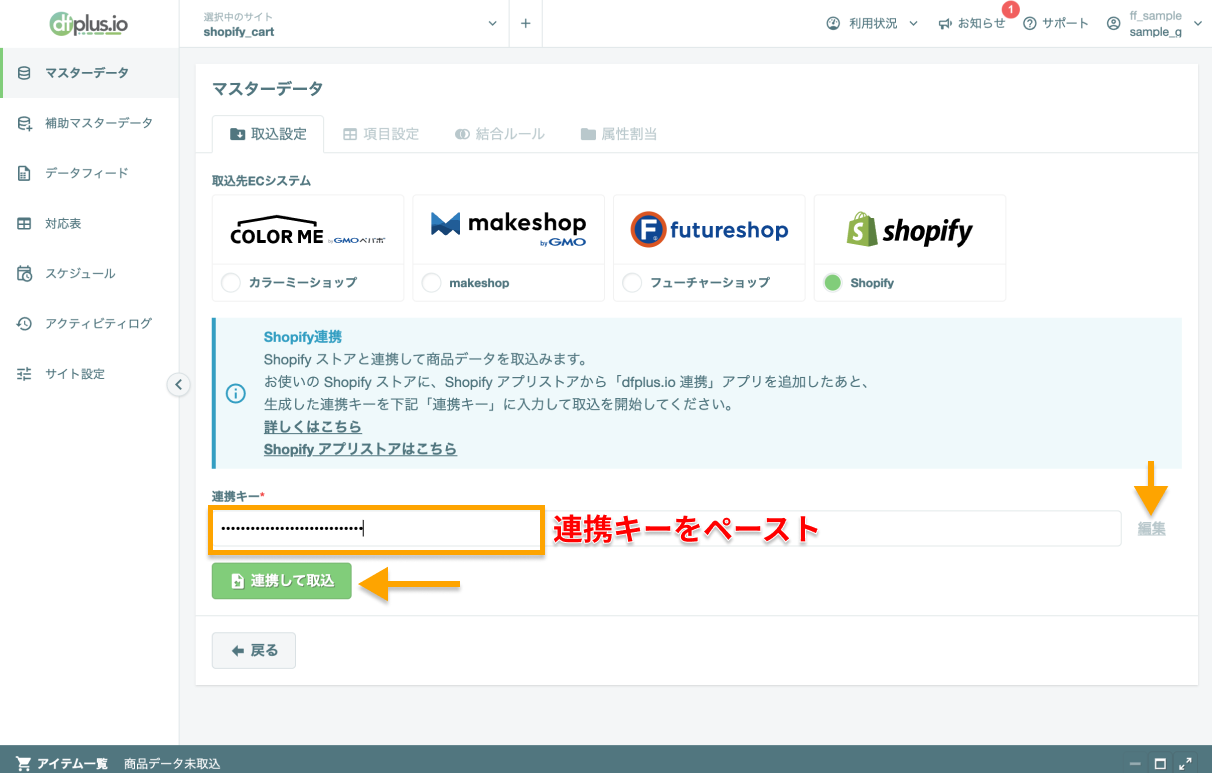Click the 取込先ECシステム label
The height and width of the screenshot is (773, 1212).
pos(262,181)
